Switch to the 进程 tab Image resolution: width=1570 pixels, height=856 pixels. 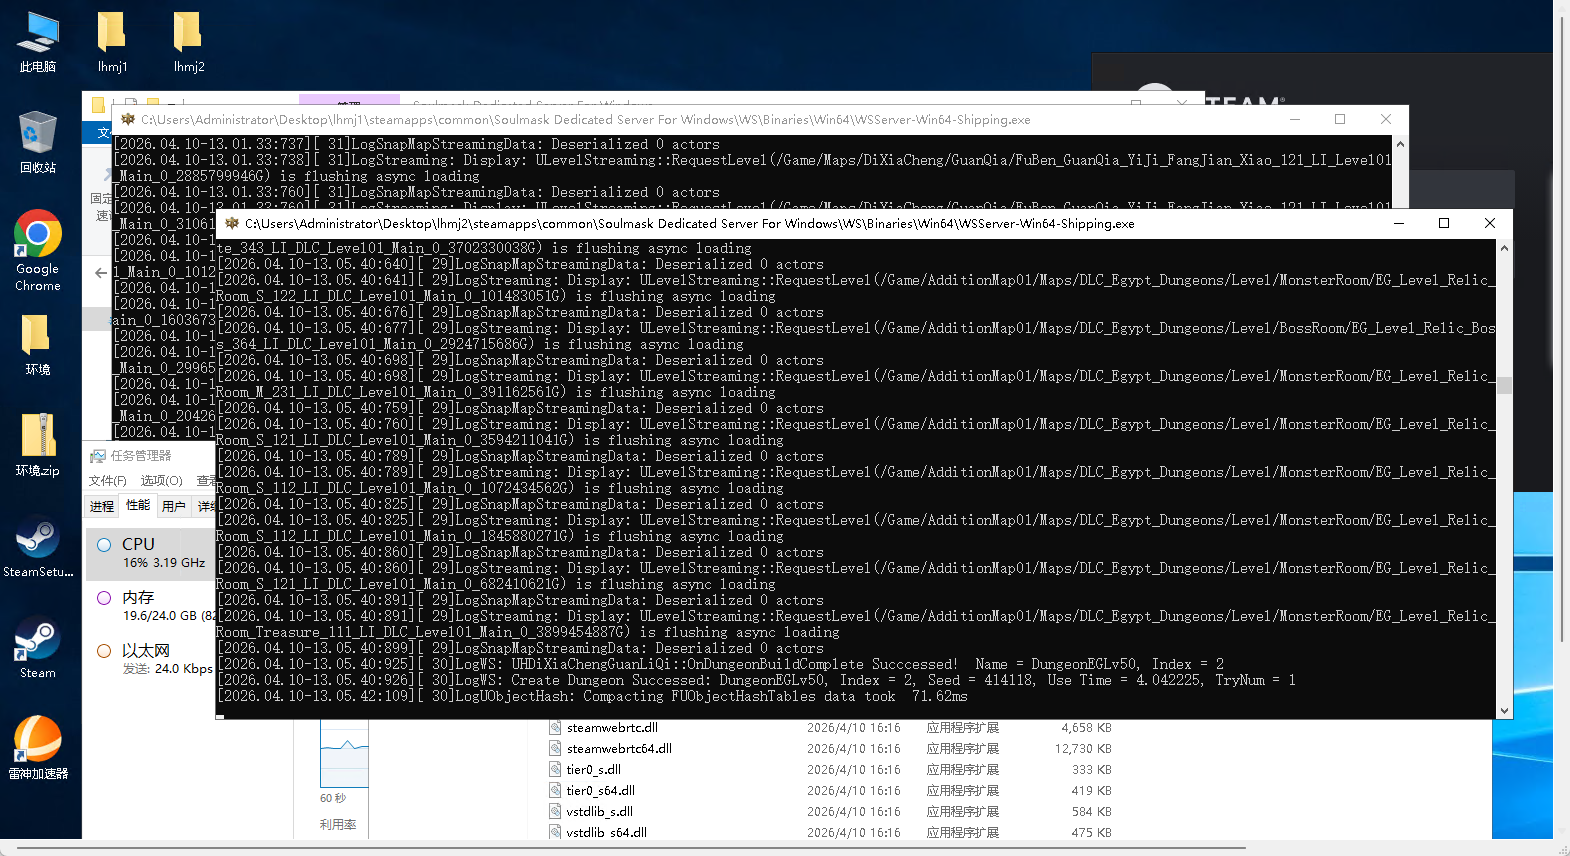(102, 507)
